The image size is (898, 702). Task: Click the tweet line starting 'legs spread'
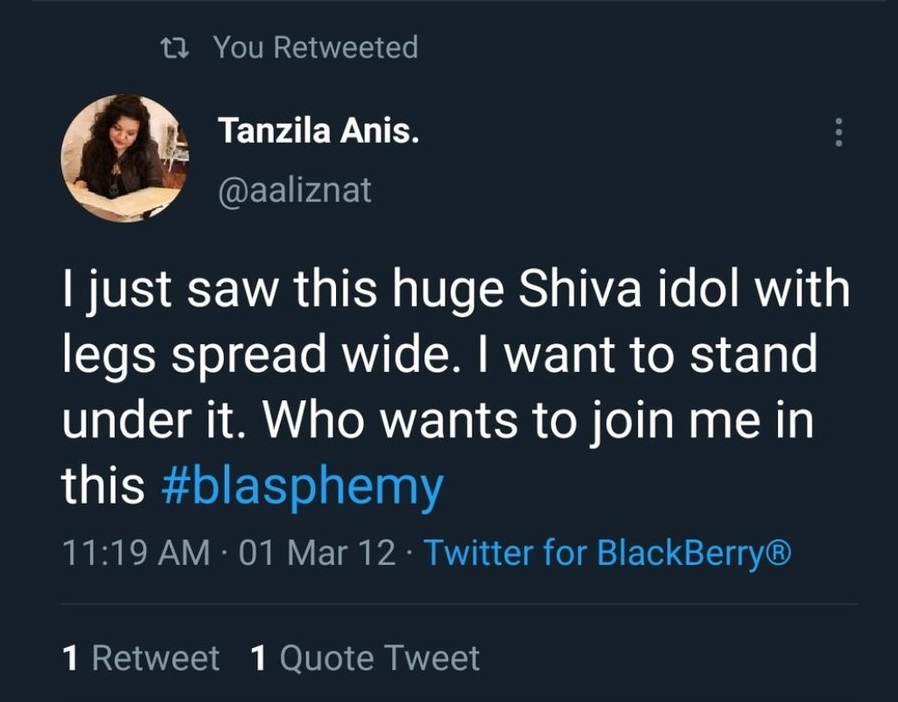(439, 357)
